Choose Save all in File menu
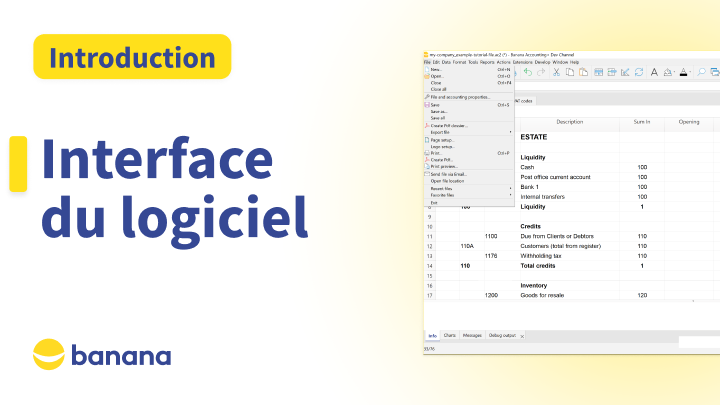 (x=468, y=118)
